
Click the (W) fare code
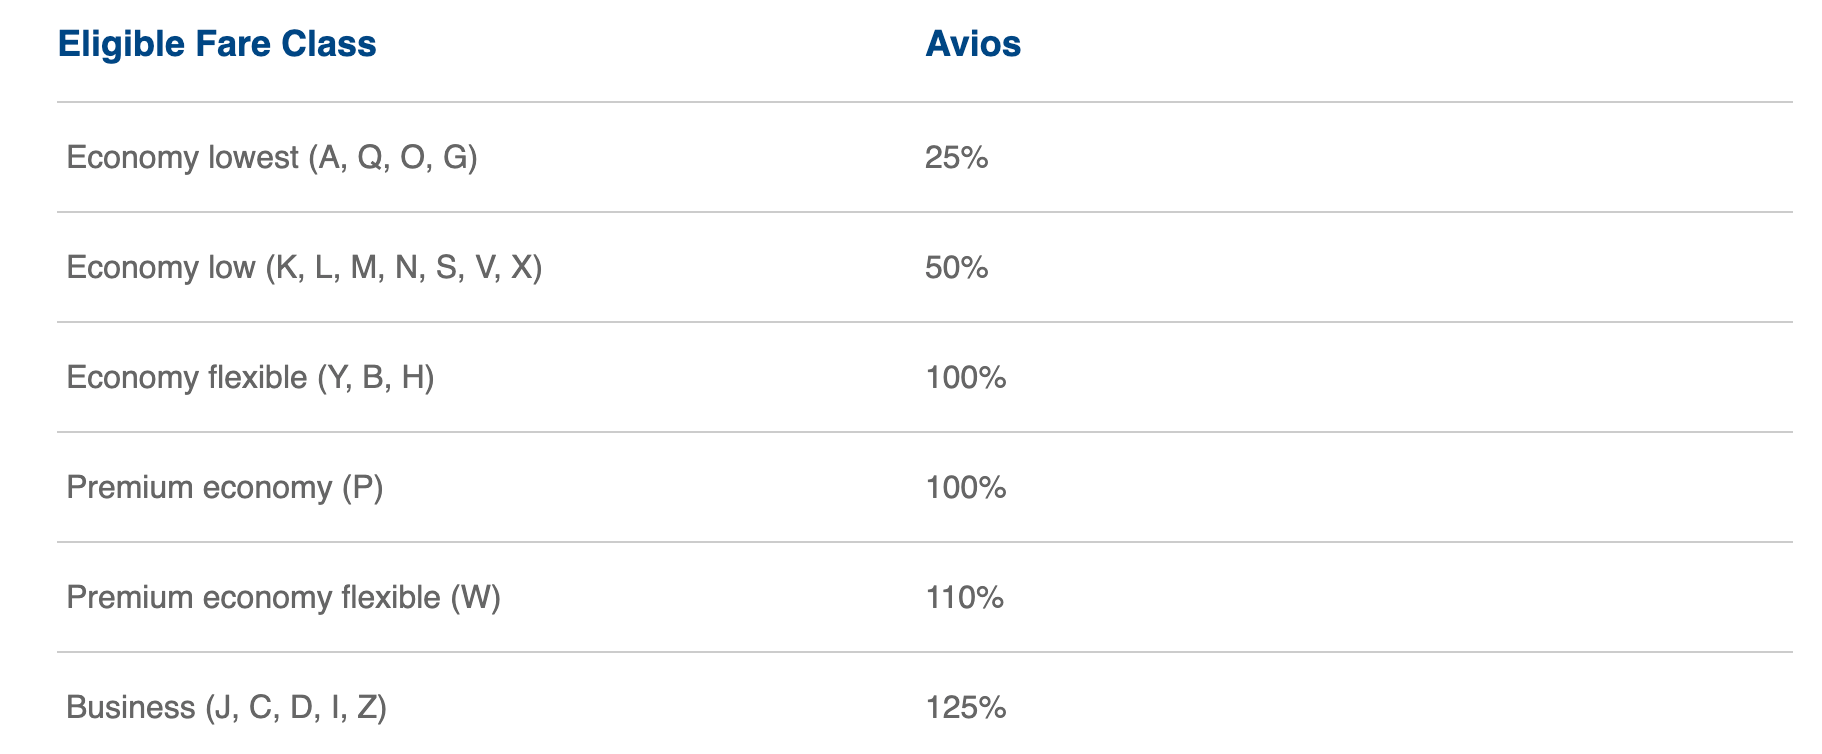pyautogui.click(x=475, y=598)
